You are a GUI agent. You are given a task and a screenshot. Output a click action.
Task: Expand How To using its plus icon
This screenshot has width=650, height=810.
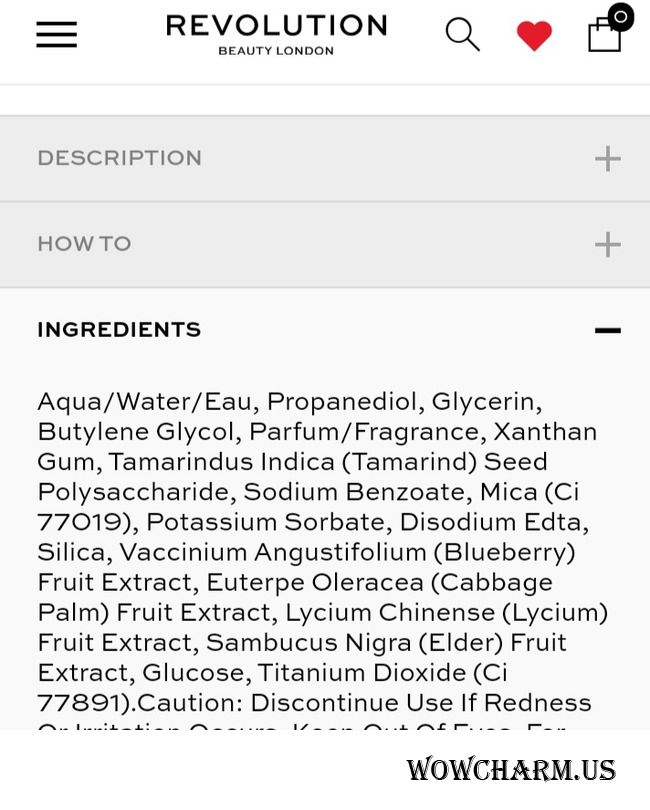pyautogui.click(x=608, y=244)
